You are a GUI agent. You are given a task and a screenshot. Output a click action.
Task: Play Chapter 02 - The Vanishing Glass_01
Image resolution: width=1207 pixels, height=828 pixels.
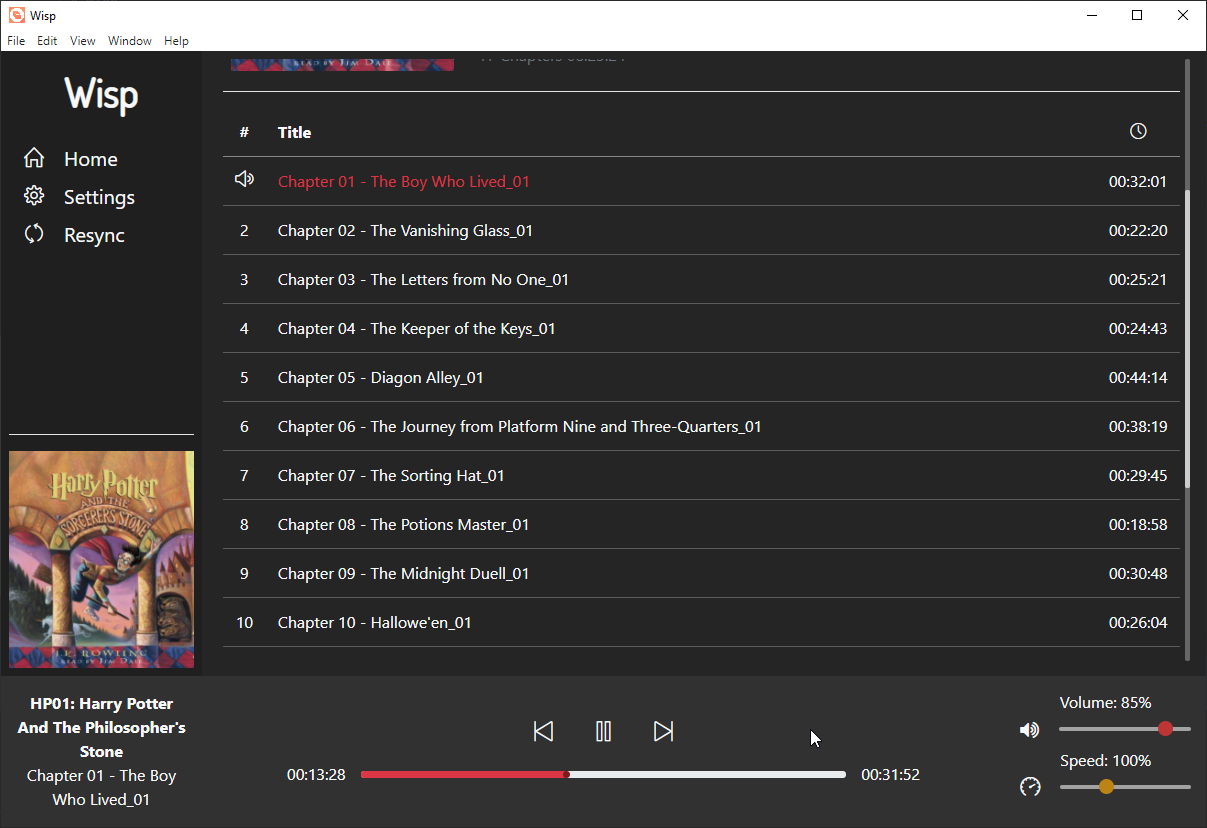point(701,230)
